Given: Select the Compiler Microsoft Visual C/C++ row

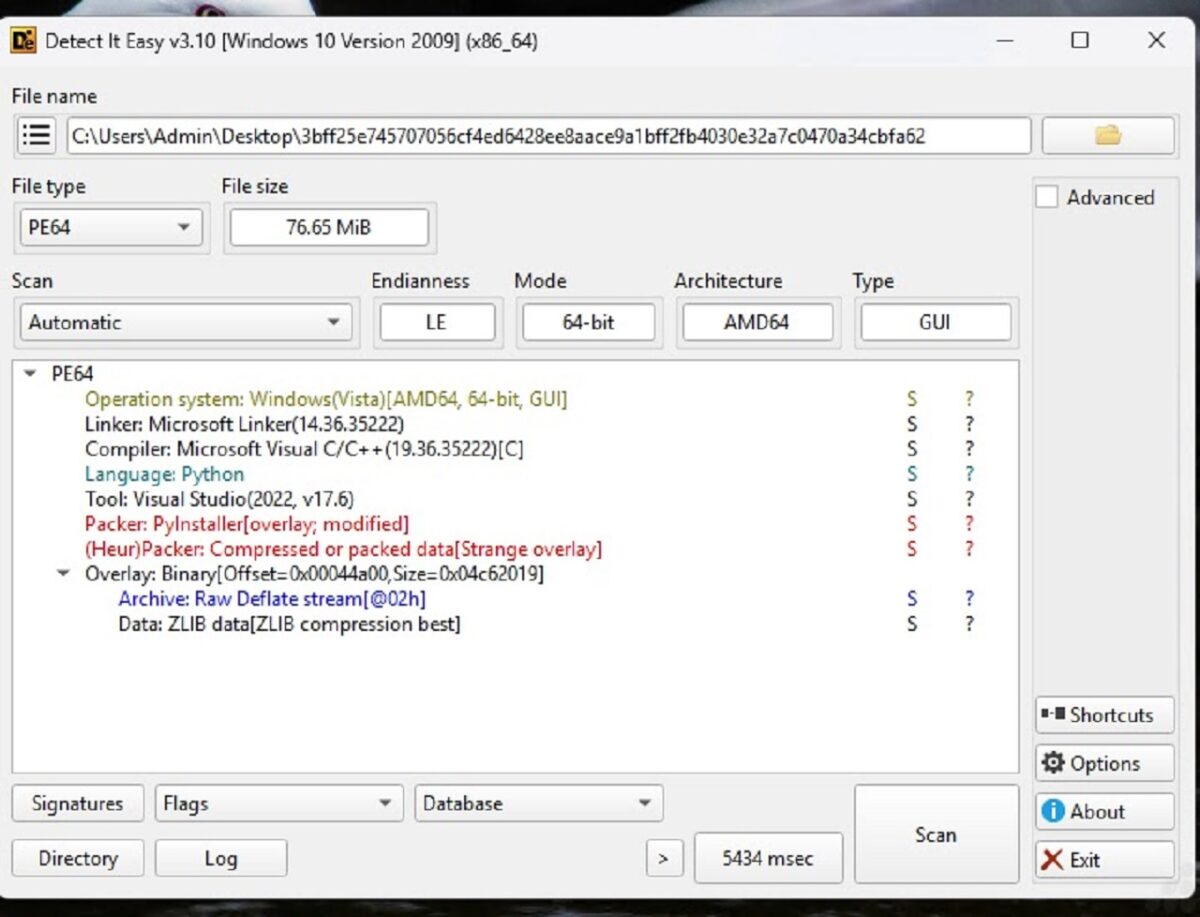Looking at the screenshot, I should (304, 449).
